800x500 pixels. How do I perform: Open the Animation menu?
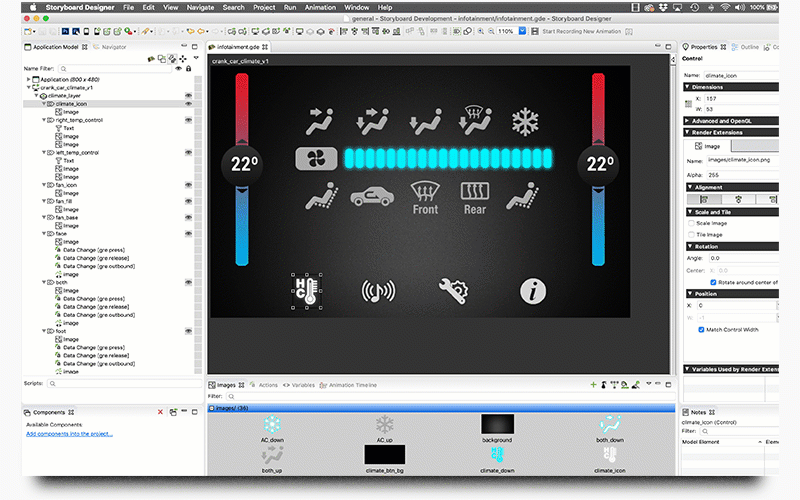click(319, 8)
